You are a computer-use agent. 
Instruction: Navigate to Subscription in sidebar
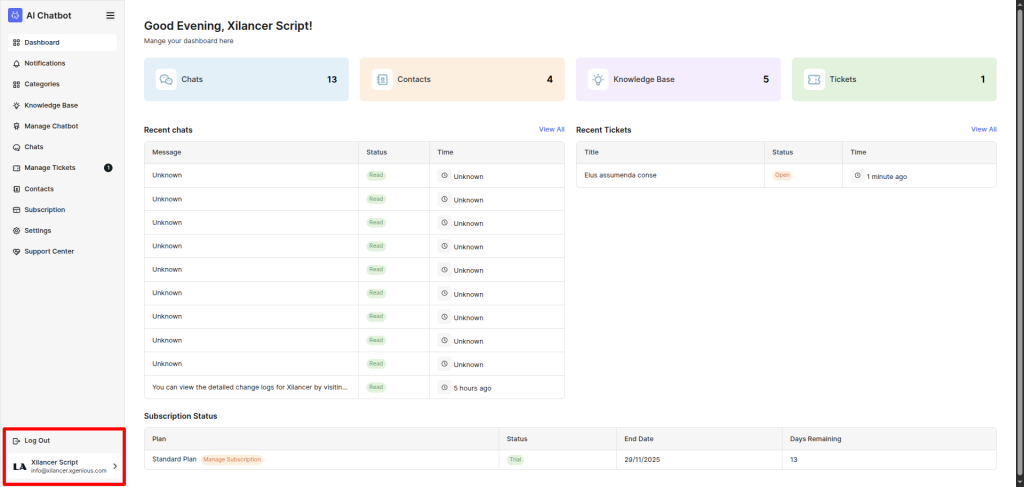click(45, 210)
